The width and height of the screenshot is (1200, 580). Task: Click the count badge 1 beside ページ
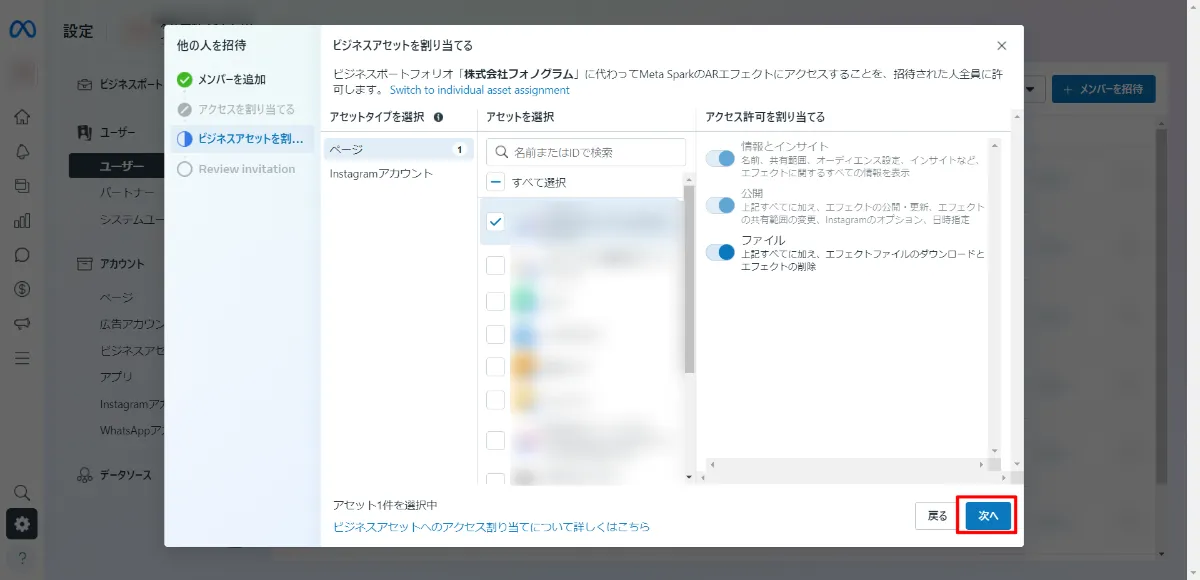tap(460, 150)
